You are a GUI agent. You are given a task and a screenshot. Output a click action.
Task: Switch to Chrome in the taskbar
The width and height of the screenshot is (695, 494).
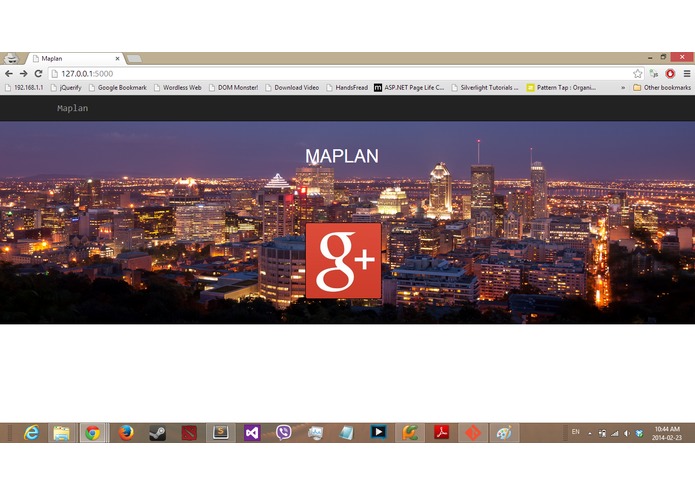tap(93, 432)
